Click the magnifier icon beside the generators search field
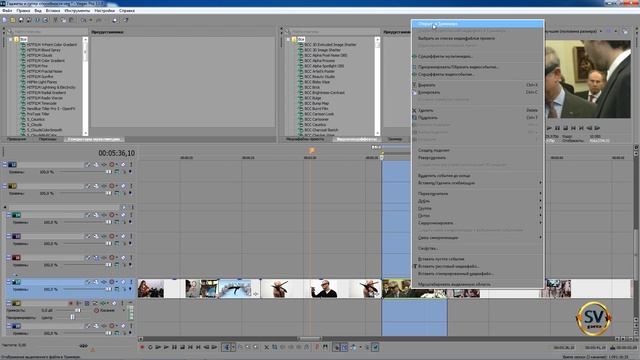This screenshot has height=360, width=640. coord(9,31)
